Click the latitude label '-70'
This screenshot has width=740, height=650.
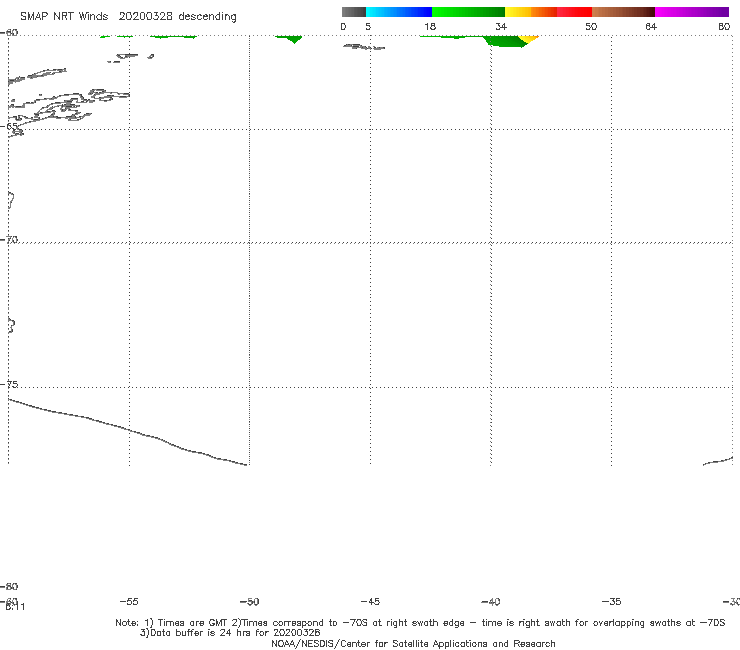pyautogui.click(x=9, y=240)
